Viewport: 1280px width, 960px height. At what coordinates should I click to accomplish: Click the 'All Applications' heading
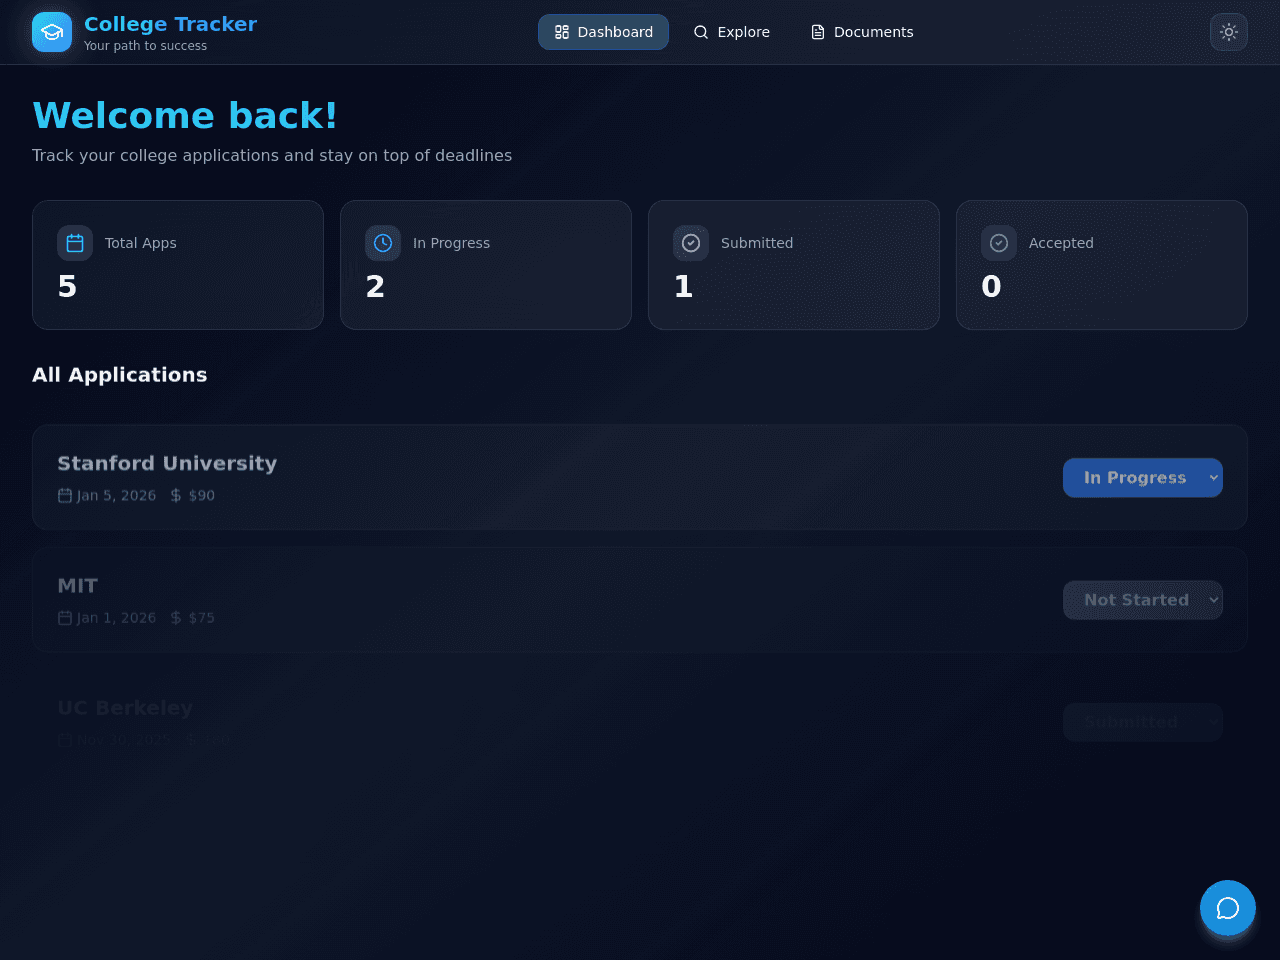[120, 375]
